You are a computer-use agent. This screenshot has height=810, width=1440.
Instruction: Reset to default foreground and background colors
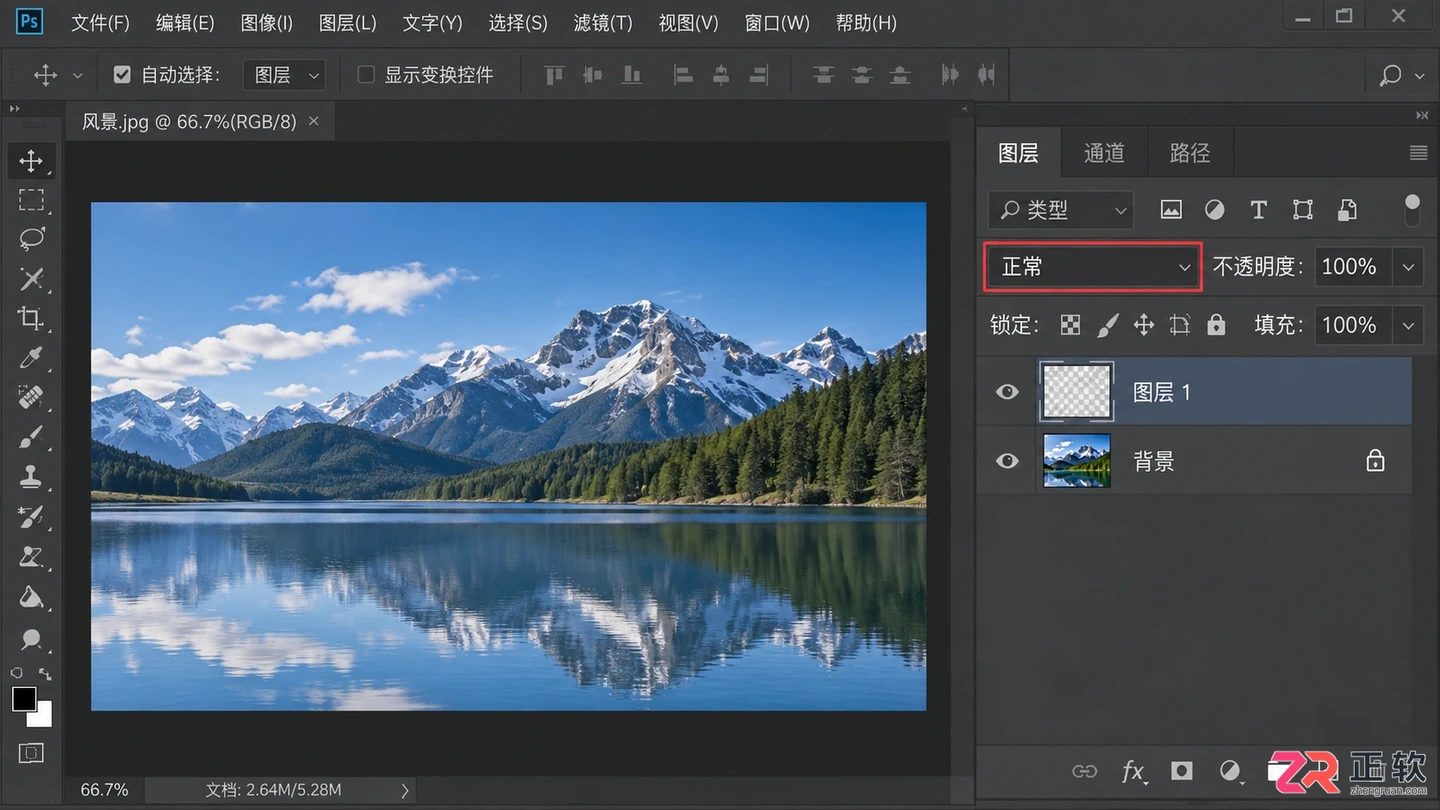(x=17, y=674)
